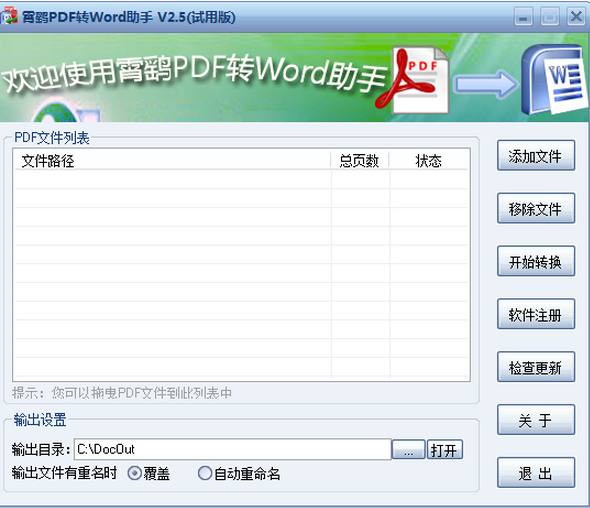Click the Word document icon in banner

(554, 80)
